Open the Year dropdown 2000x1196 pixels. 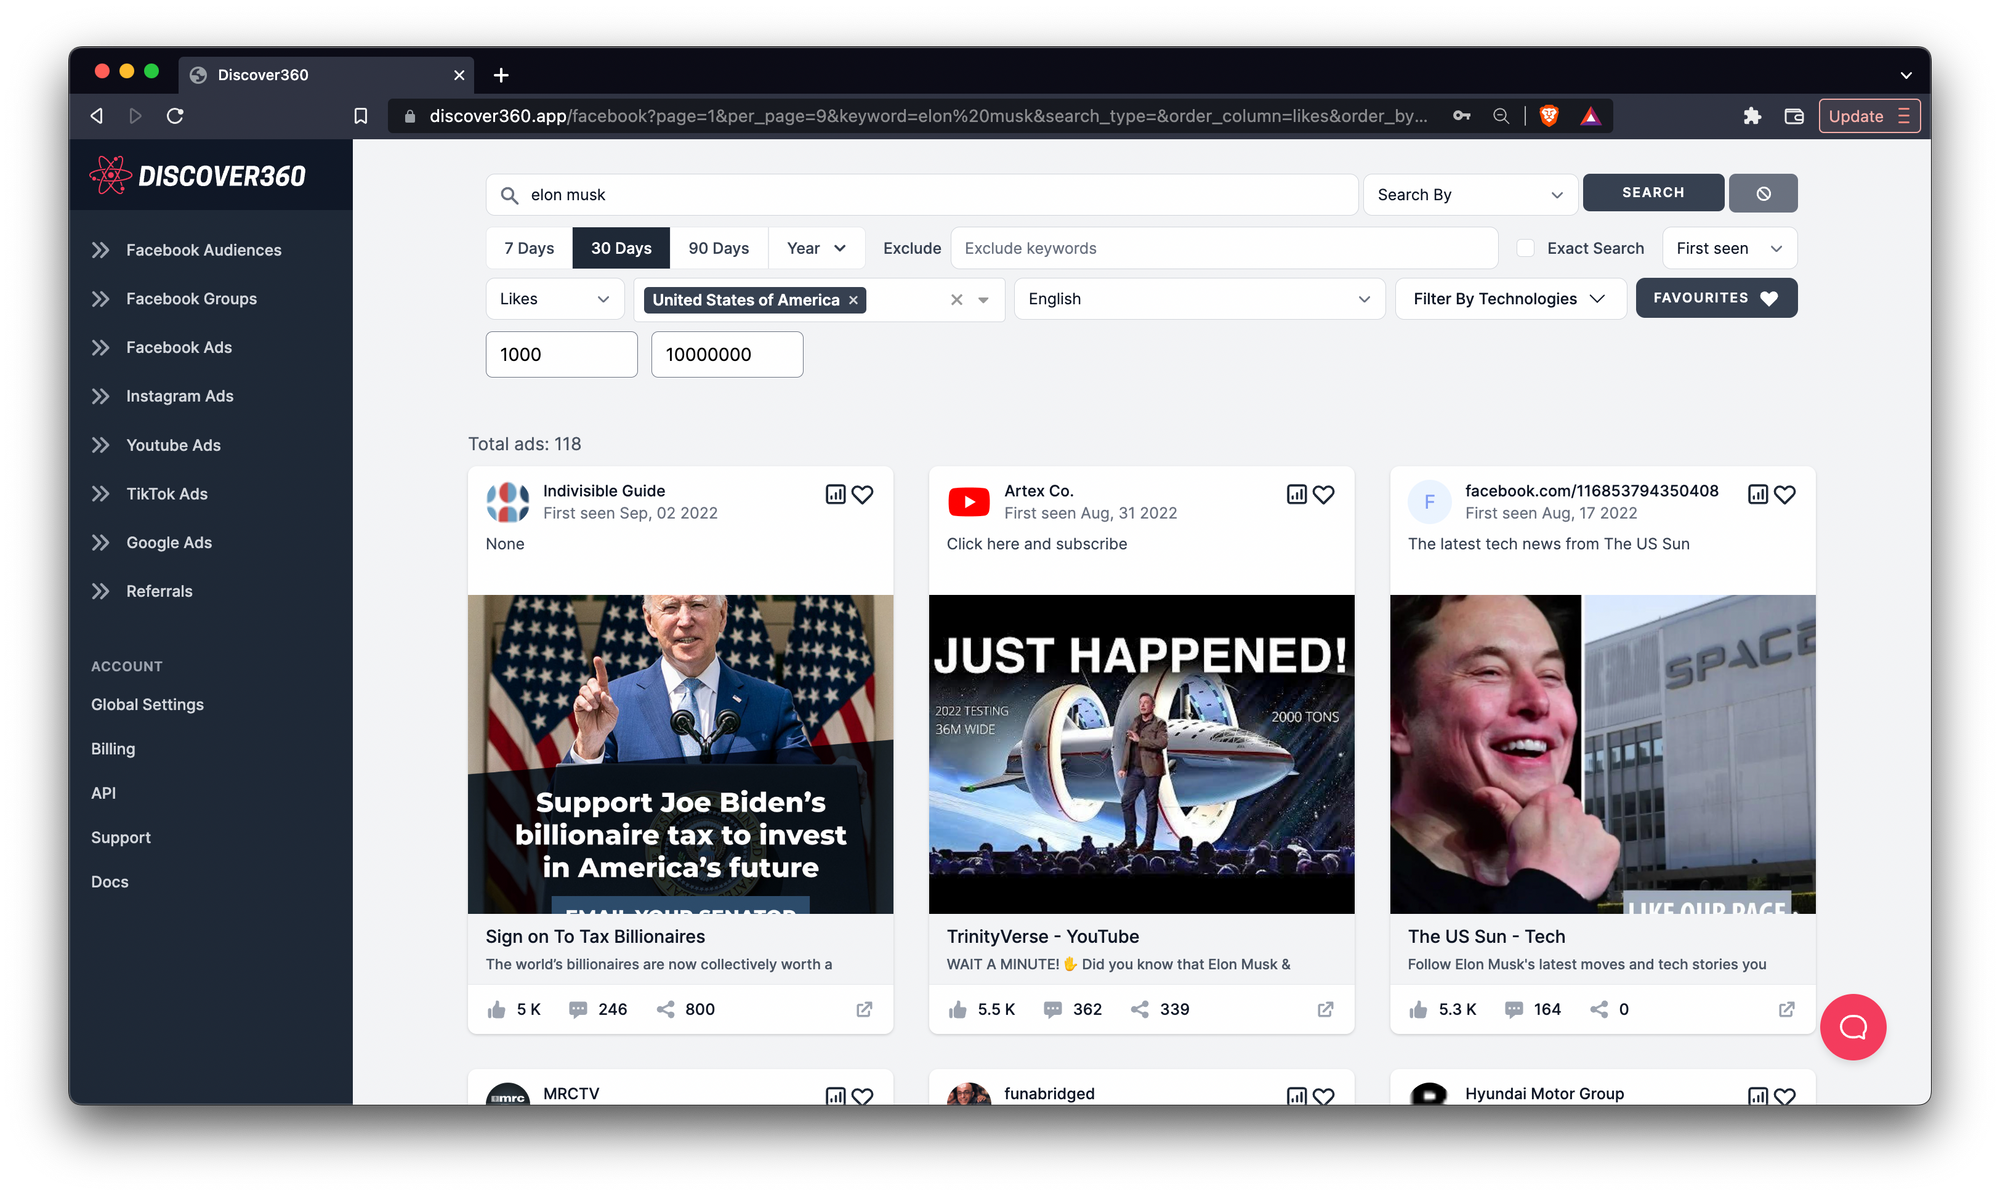[x=816, y=248]
